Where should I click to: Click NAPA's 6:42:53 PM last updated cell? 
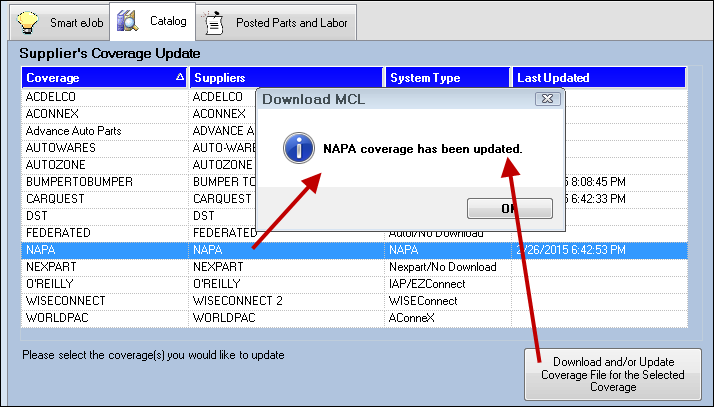point(599,250)
